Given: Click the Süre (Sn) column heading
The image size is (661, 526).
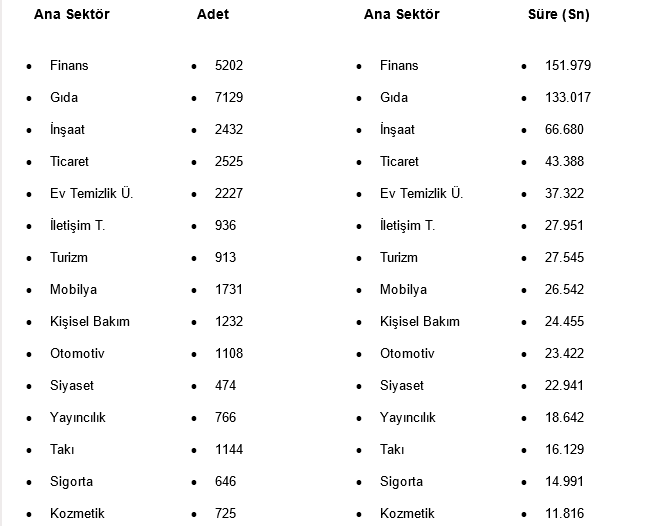Looking at the screenshot, I should (x=558, y=14).
